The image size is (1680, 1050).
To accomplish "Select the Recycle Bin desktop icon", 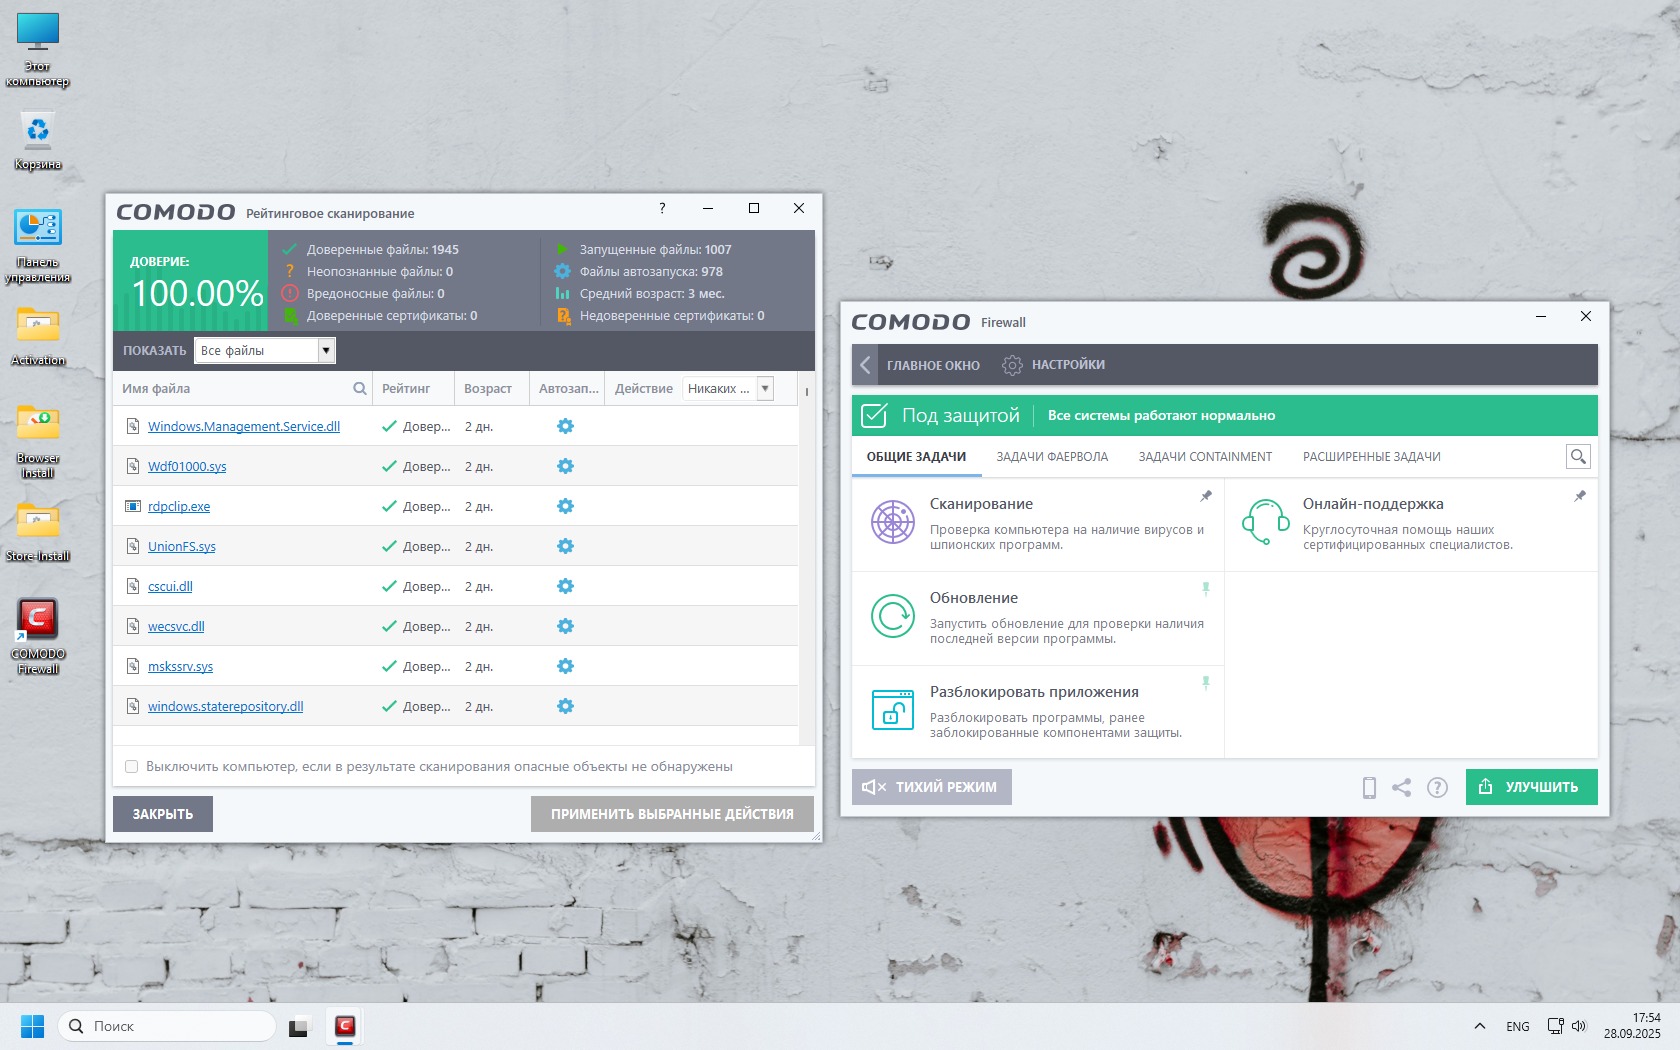I will coord(38,140).
